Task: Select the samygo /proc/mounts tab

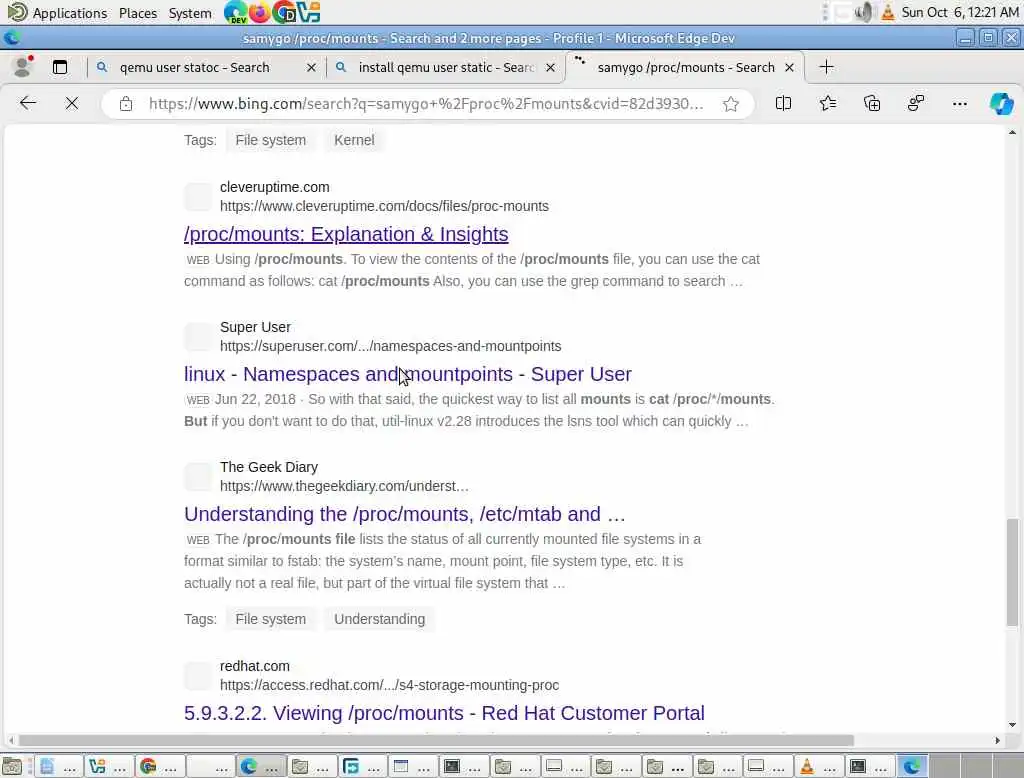Action: coord(684,67)
